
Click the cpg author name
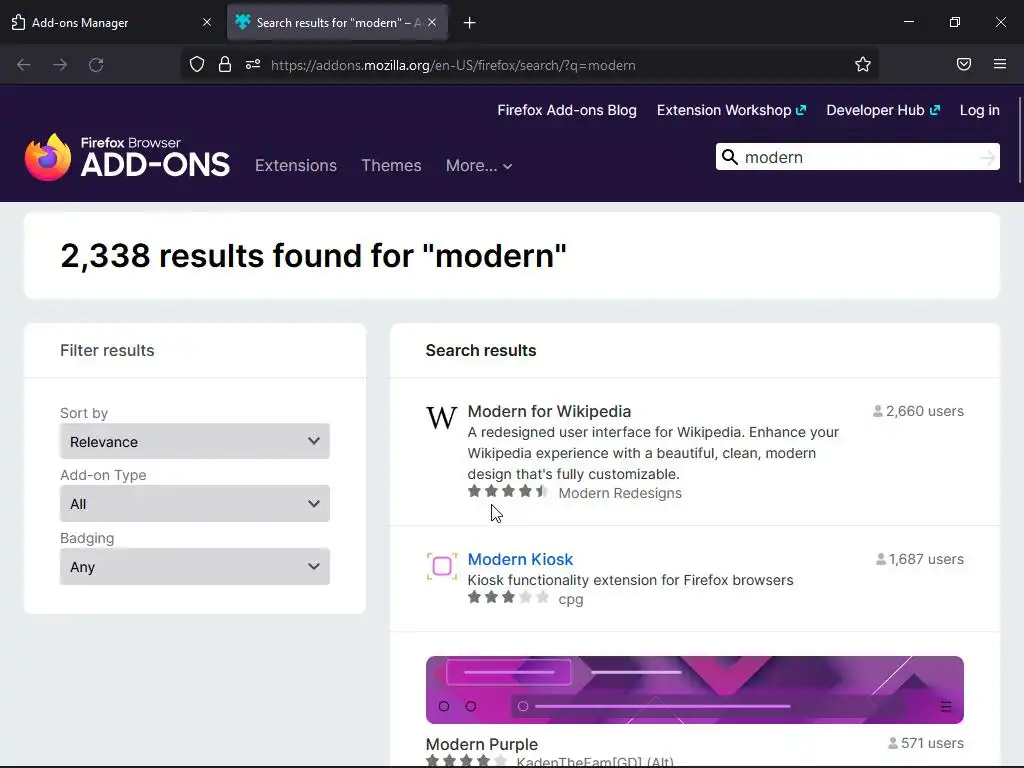coord(571,600)
